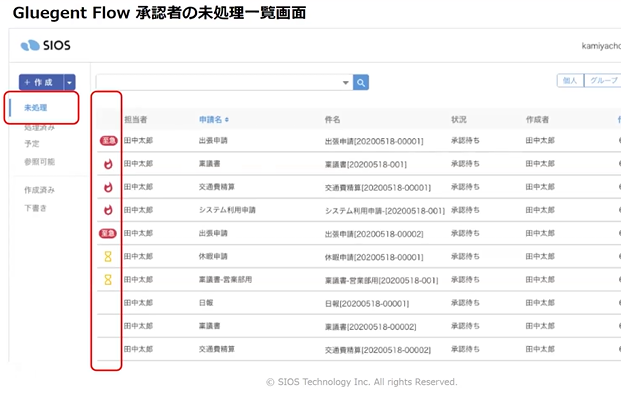Open 稟議書[20200518-001] item

(366, 164)
